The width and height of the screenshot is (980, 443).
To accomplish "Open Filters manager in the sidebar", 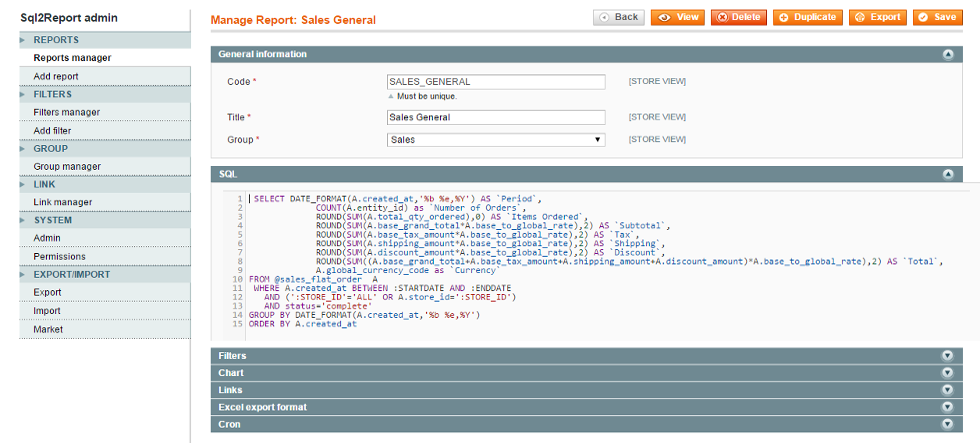I will [67, 112].
